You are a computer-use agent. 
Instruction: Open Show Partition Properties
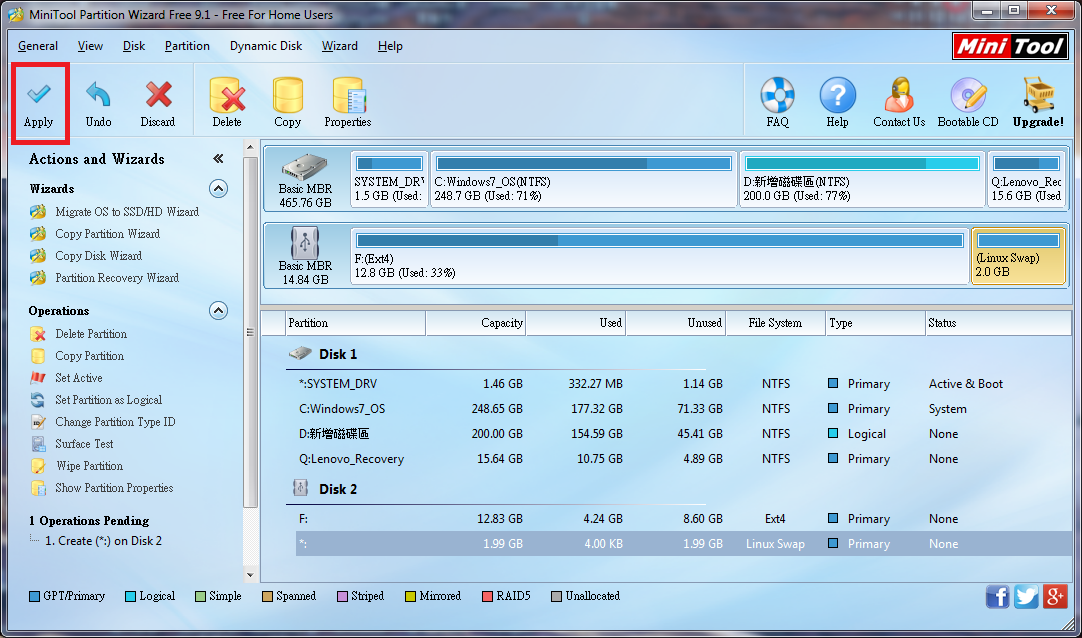(114, 488)
